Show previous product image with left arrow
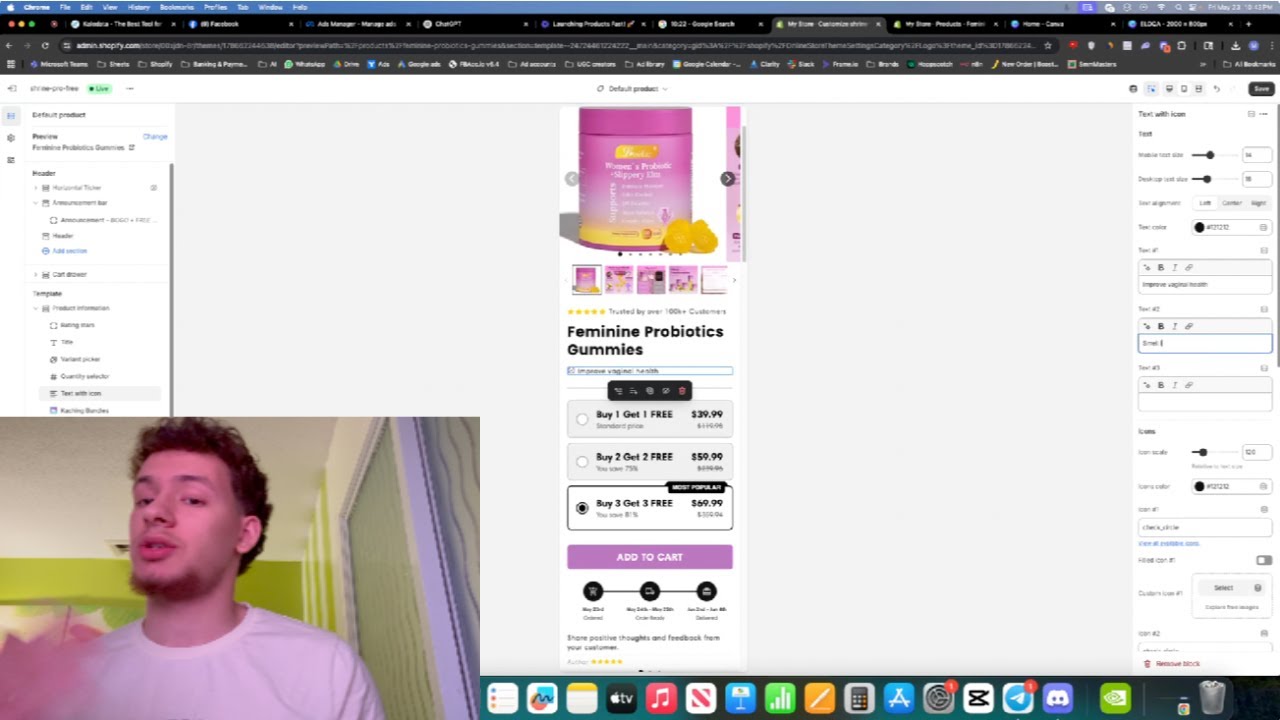The width and height of the screenshot is (1280, 720). (x=572, y=179)
